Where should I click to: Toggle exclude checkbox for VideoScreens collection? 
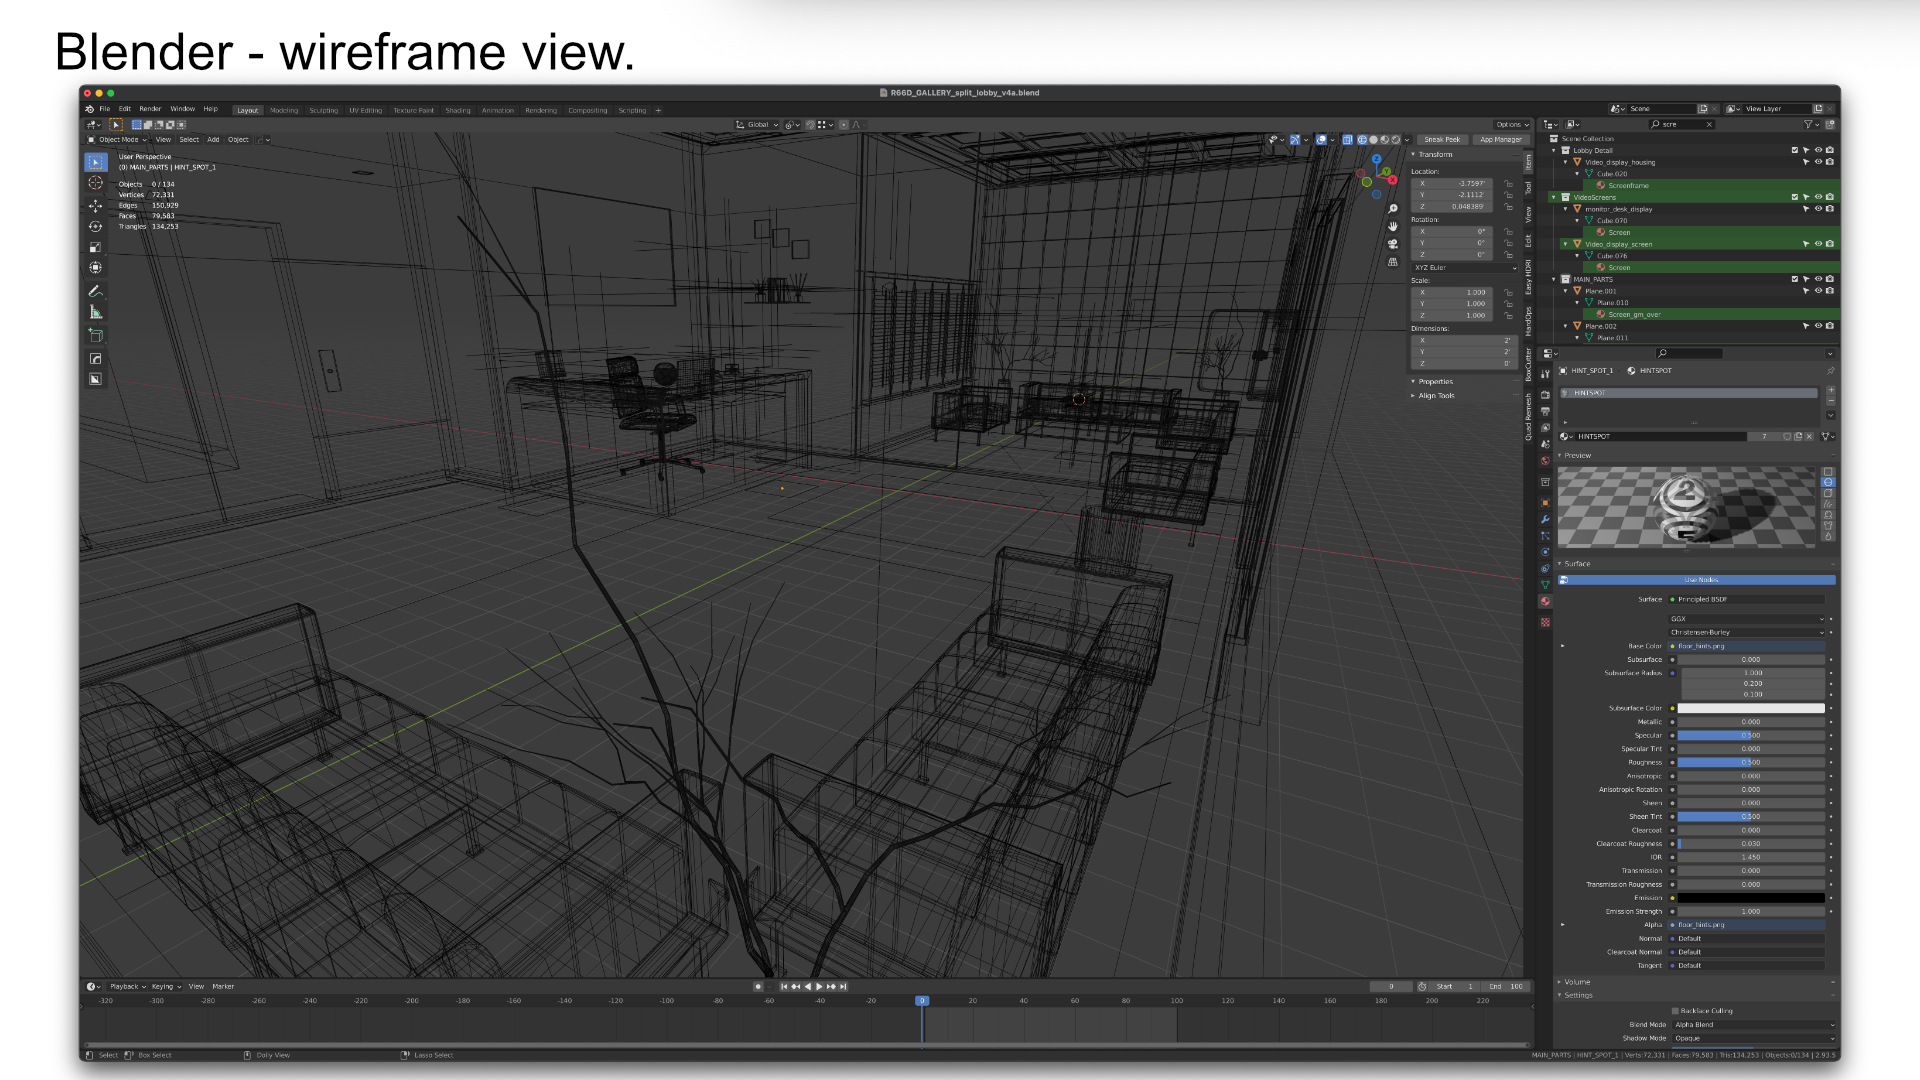coord(1795,197)
